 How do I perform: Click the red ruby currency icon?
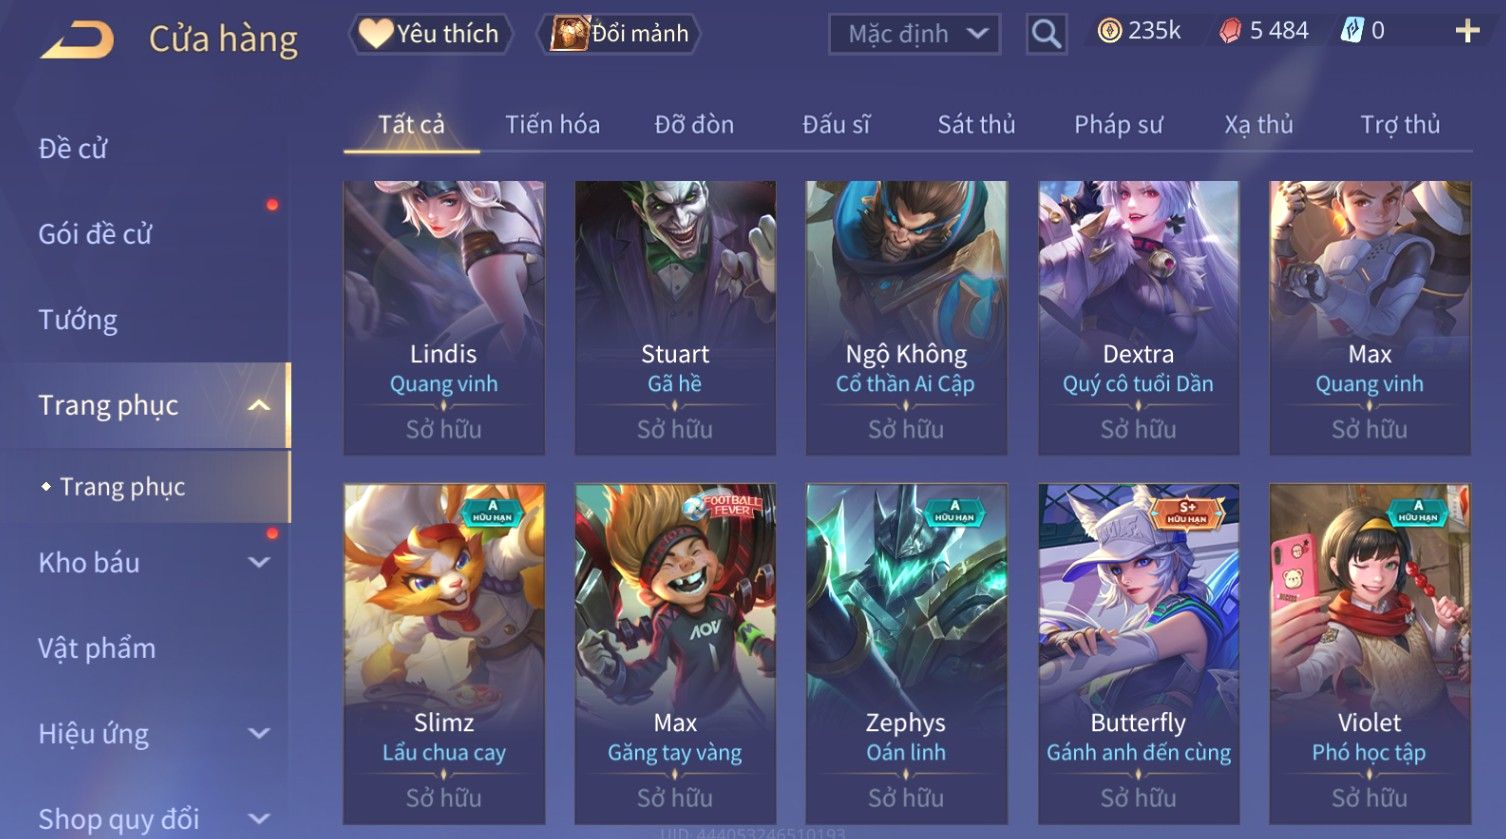coord(1230,32)
